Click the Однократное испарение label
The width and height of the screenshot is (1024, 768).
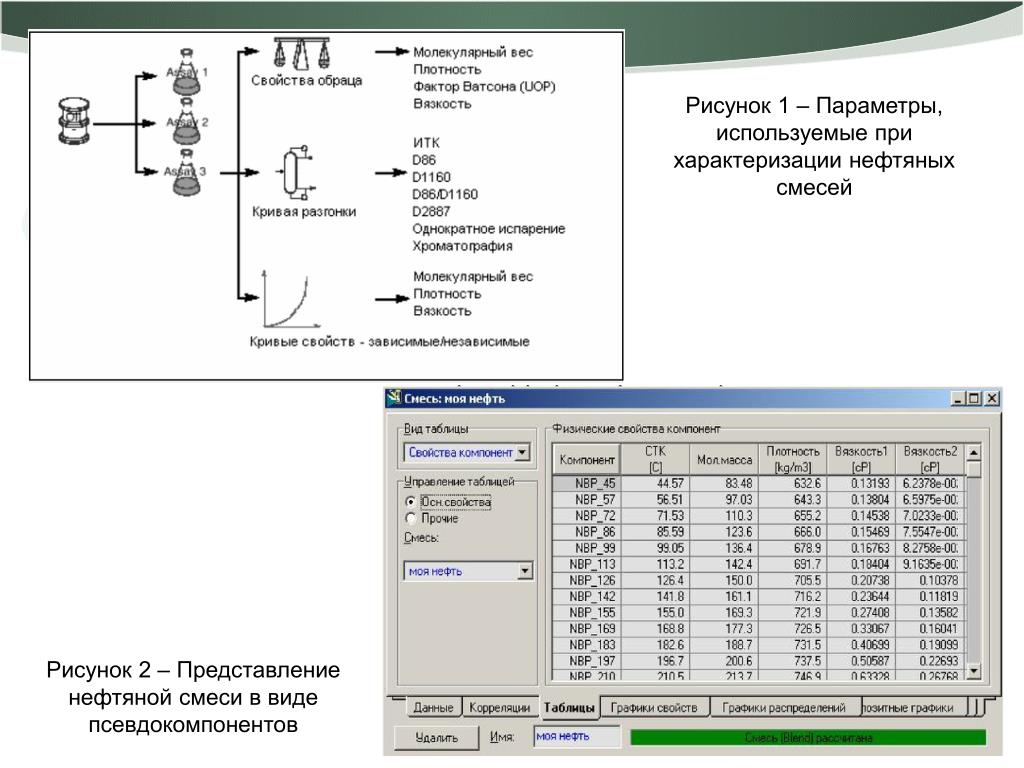pyautogui.click(x=488, y=229)
